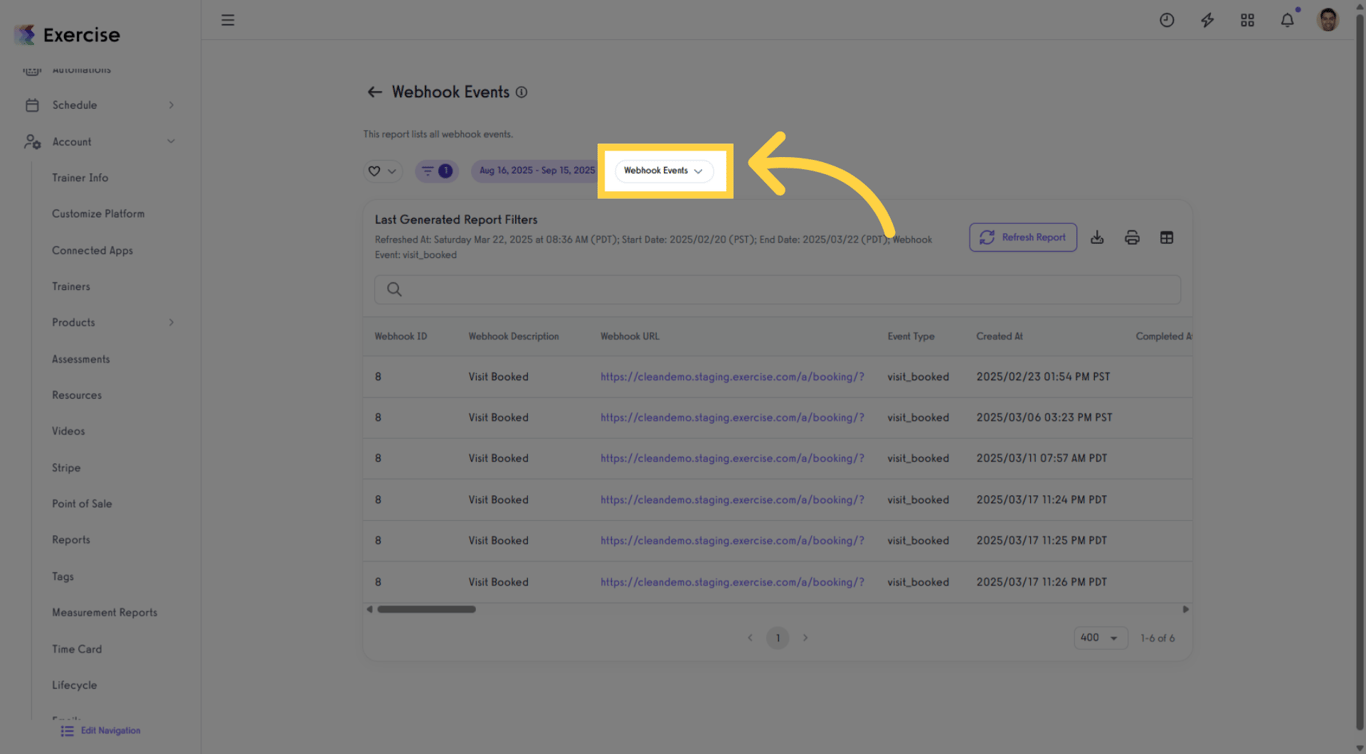Image resolution: width=1366 pixels, height=754 pixels.
Task: Open Customize Platform in sidebar
Action: coord(98,214)
